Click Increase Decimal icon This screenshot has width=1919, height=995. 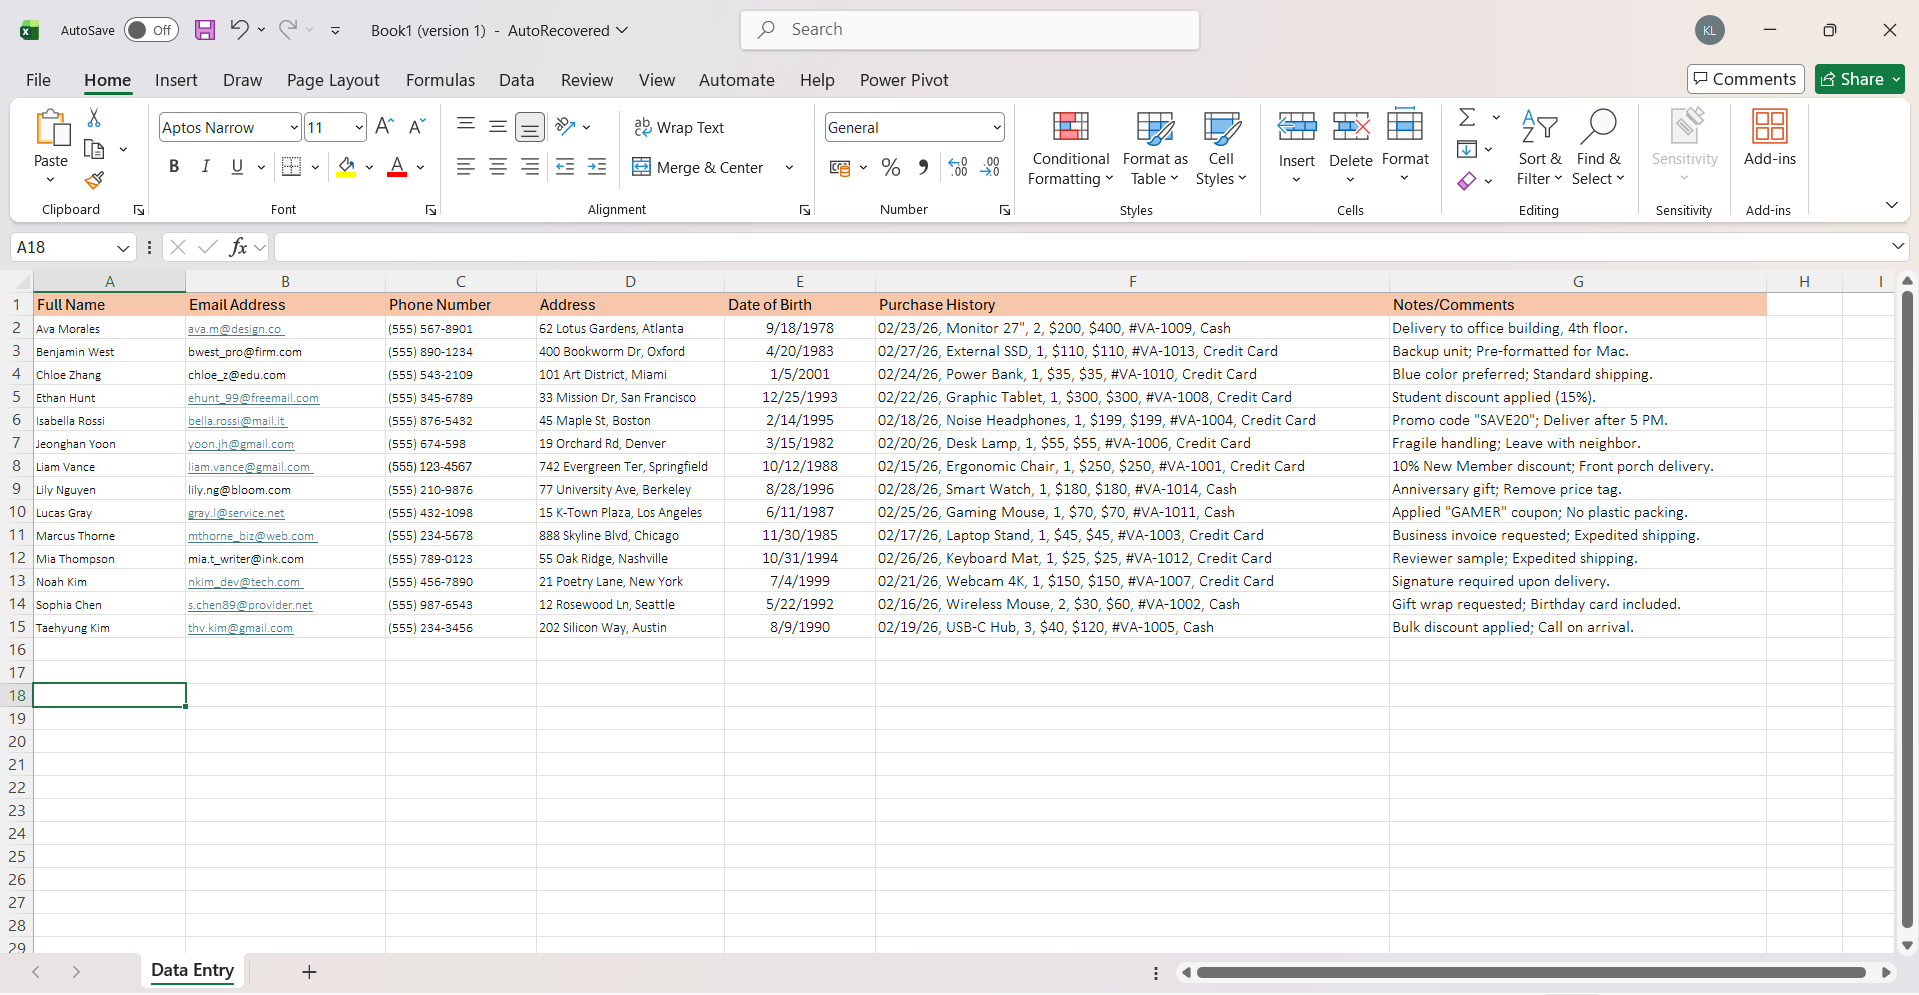(x=958, y=167)
